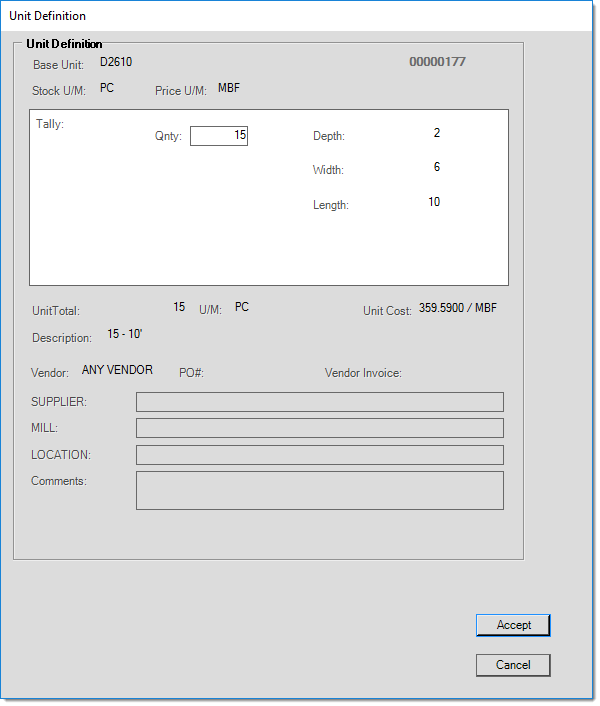Select the Base Unit value D2610
Image resolution: width=600 pixels, height=706 pixels.
116,62
